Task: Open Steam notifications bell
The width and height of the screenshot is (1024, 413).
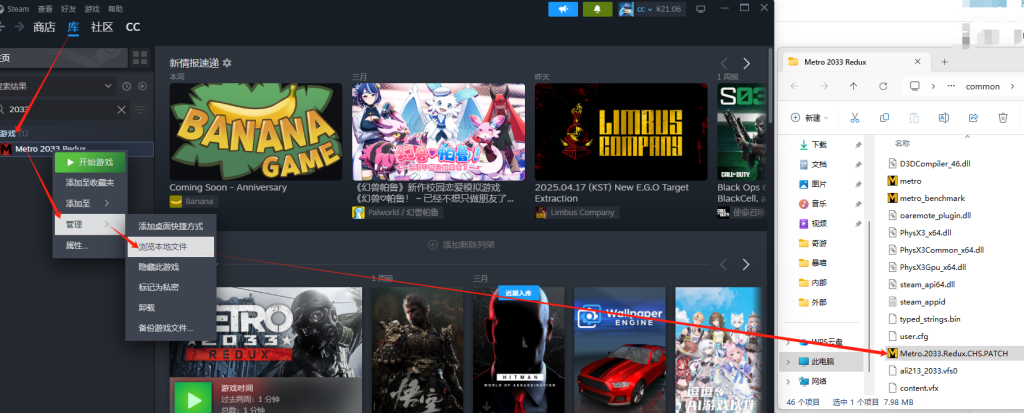Action: click(597, 8)
